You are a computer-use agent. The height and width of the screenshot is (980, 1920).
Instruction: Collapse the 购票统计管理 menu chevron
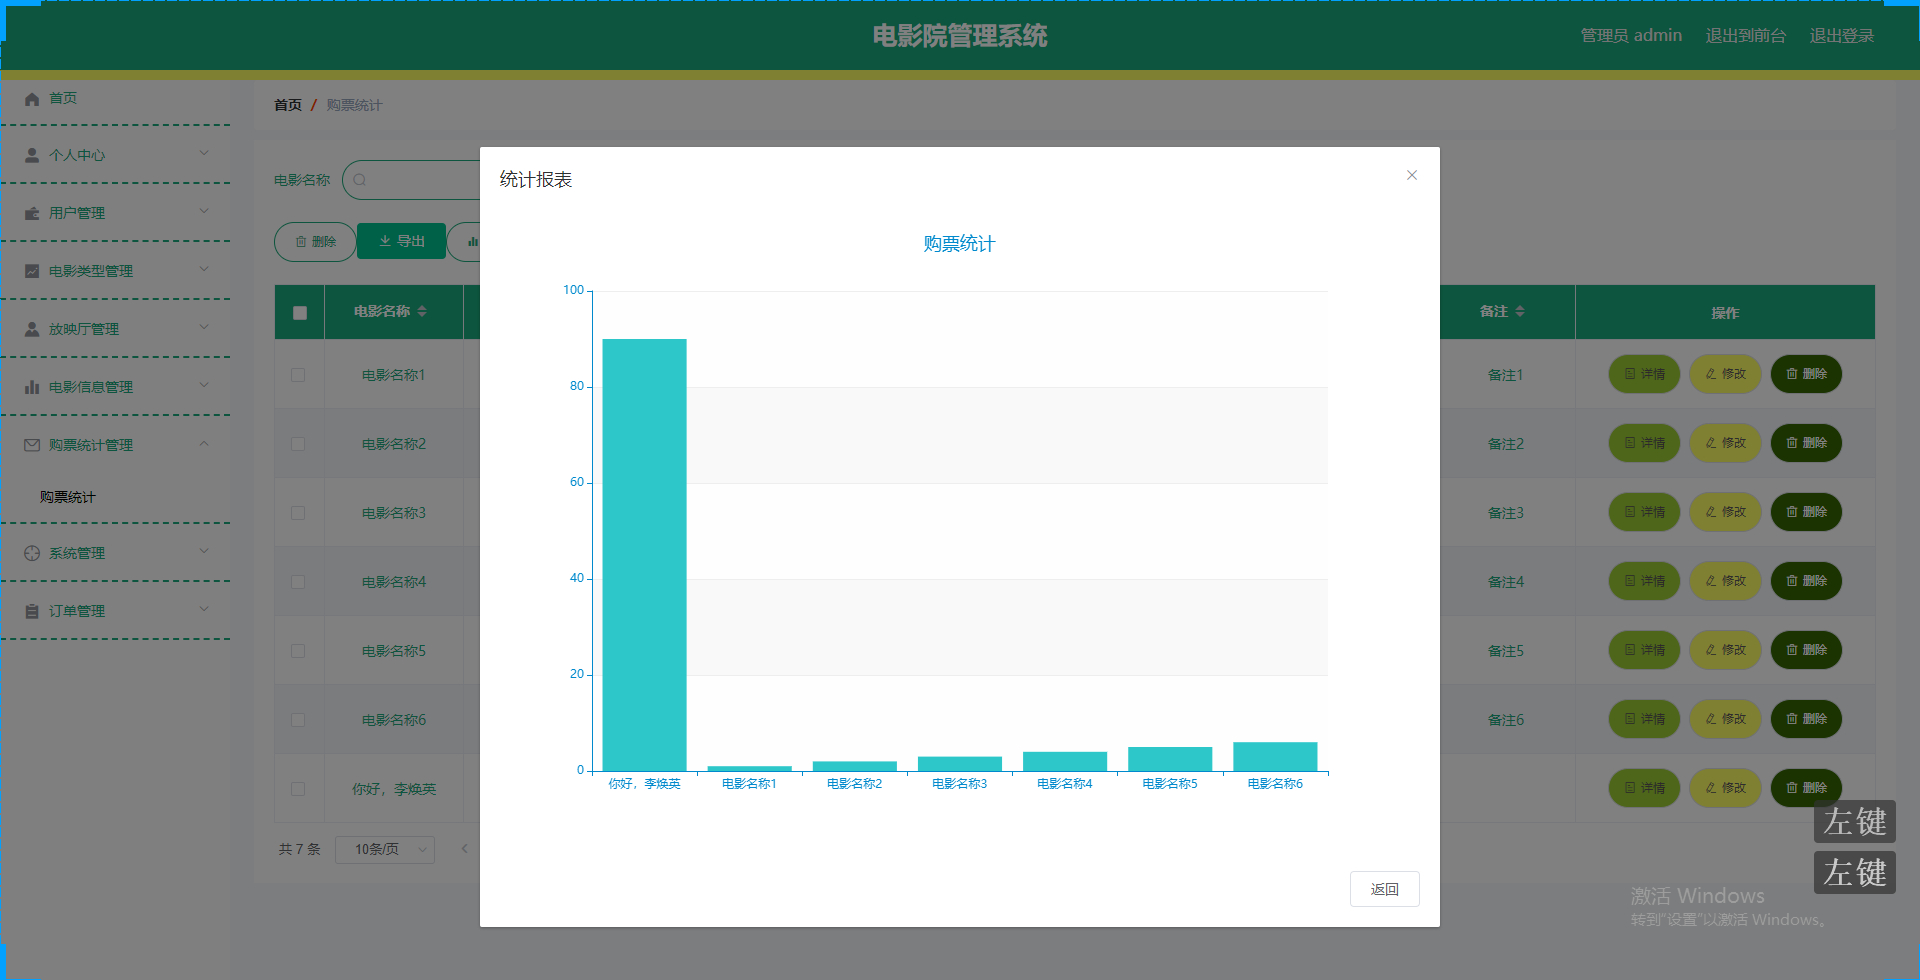coord(204,443)
